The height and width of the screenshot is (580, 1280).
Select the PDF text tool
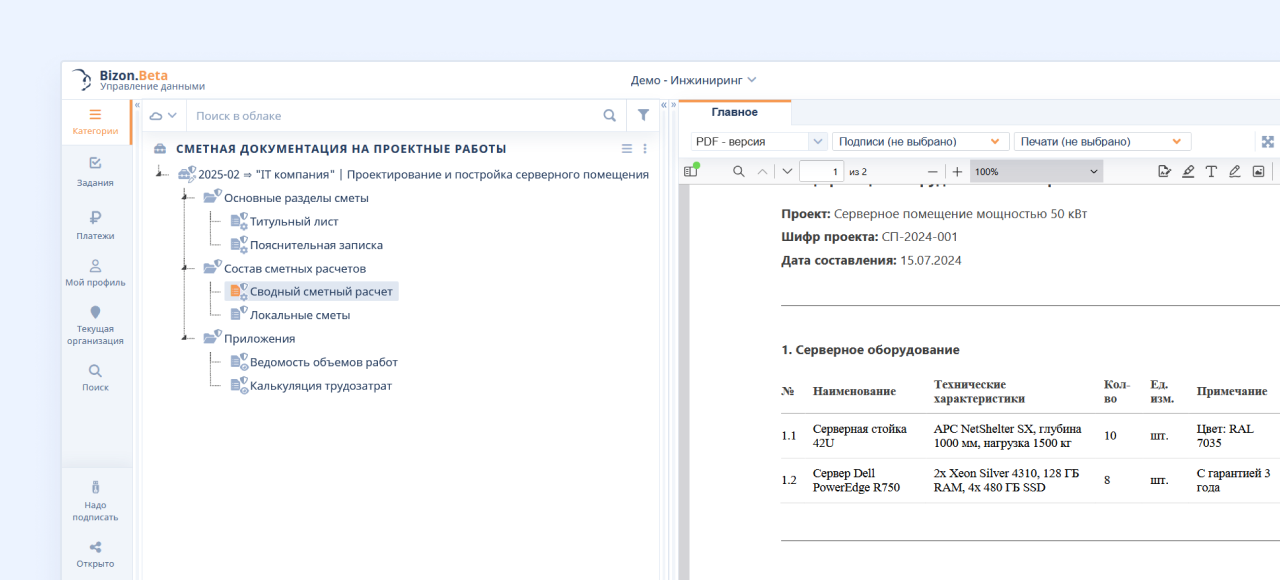tap(1211, 171)
